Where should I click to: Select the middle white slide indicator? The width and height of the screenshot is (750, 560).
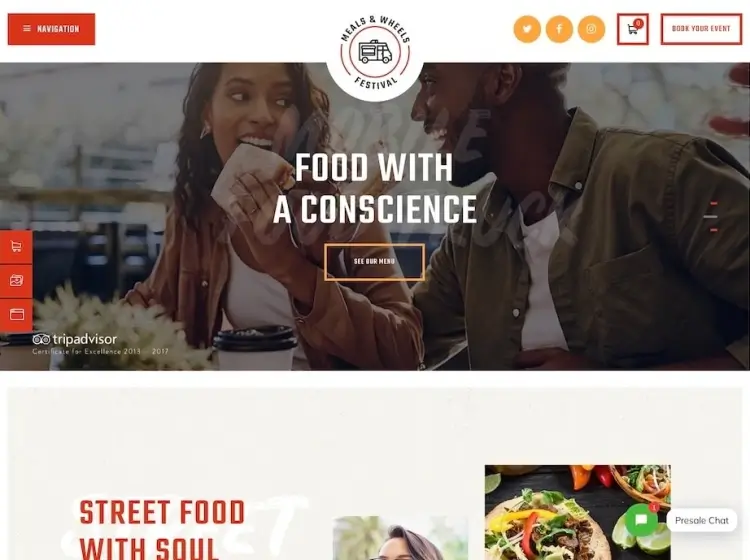pos(710,217)
